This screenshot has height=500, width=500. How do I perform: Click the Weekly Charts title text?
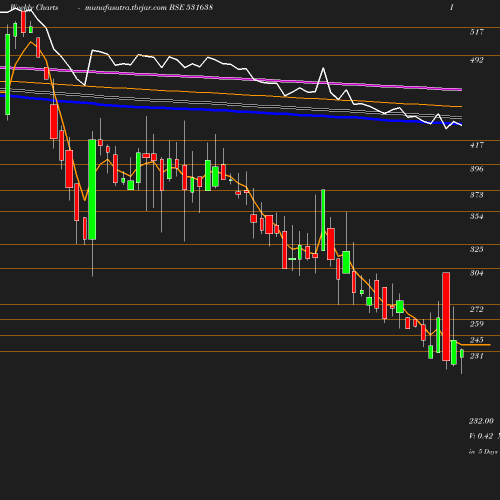(34, 7)
